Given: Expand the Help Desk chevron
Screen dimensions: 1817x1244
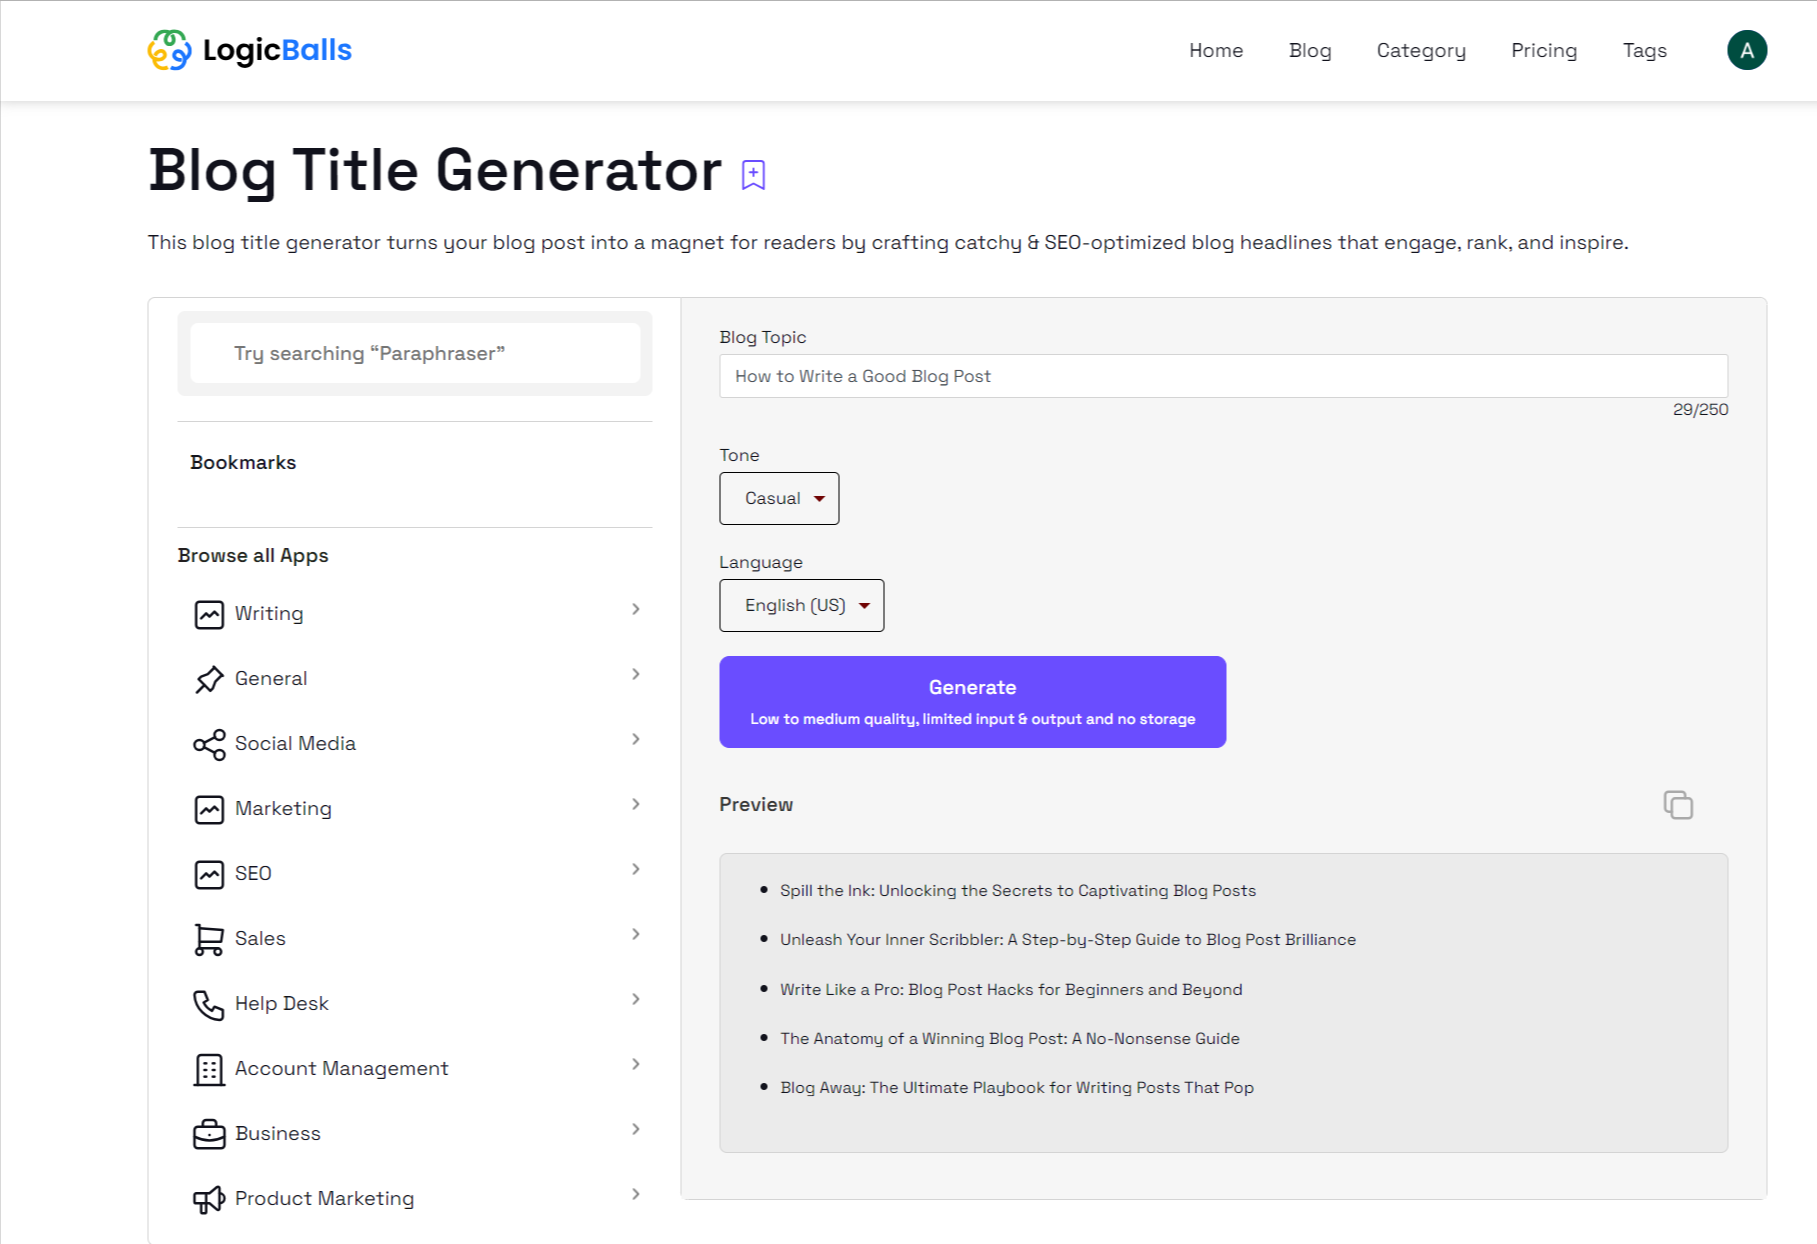Looking at the screenshot, I should 636,999.
